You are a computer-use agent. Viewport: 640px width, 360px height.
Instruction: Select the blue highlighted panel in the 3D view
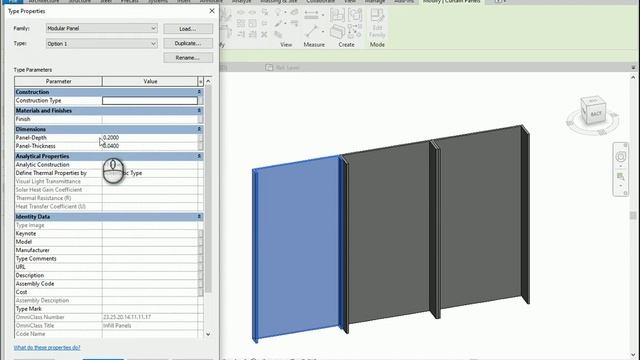298,249
